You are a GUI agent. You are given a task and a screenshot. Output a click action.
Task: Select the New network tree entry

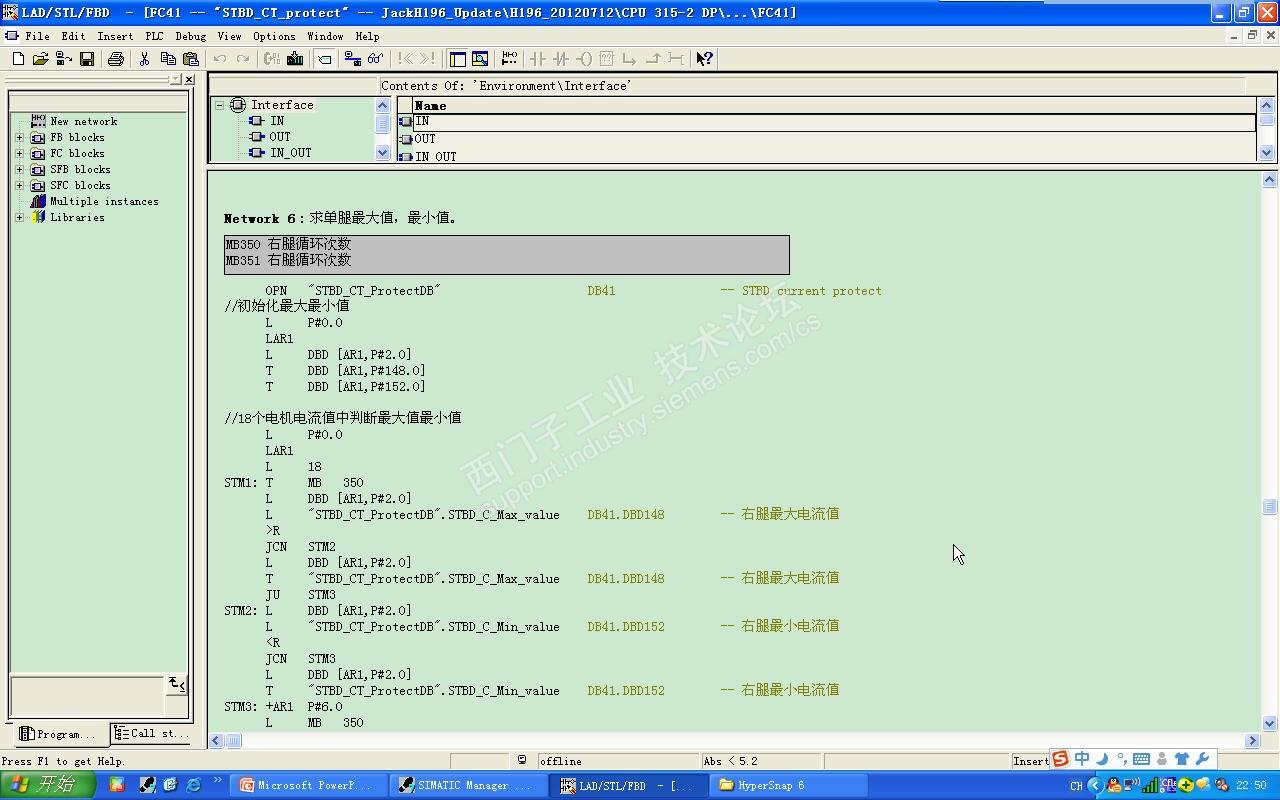[x=83, y=121]
